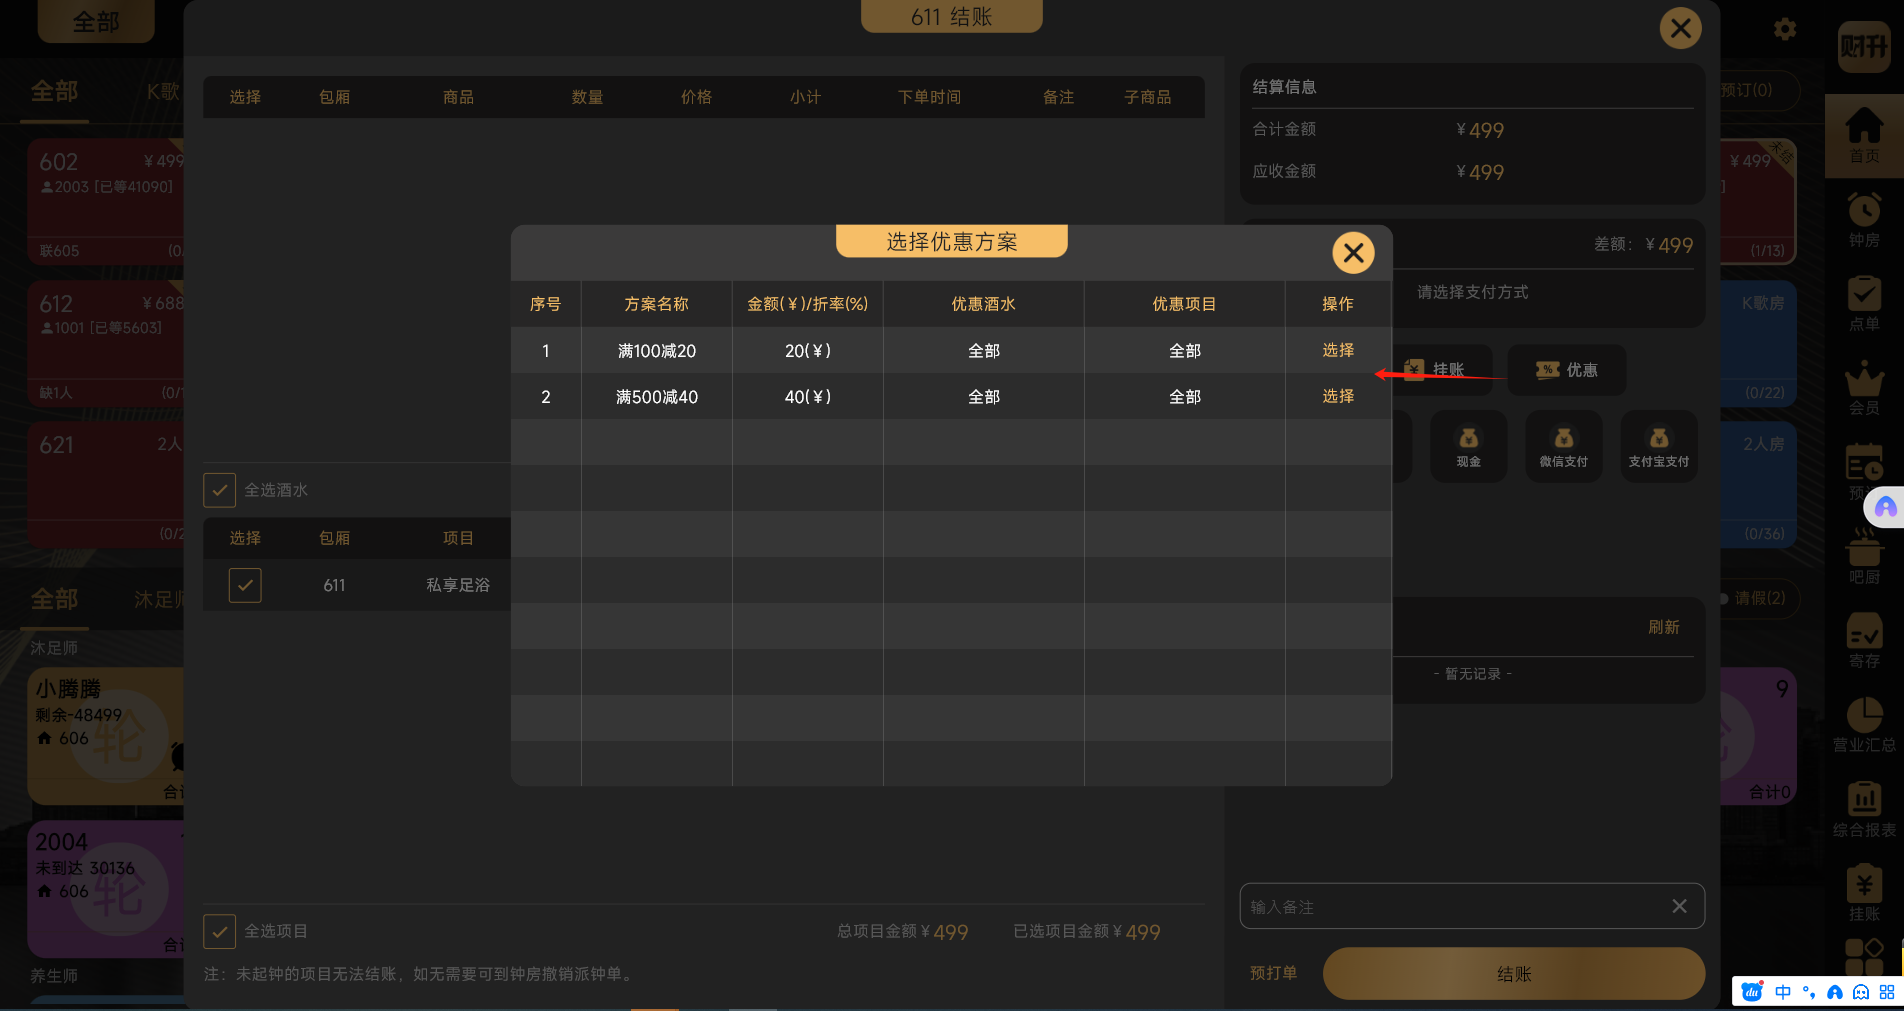Open room 602 card
The image size is (1904, 1011).
(106, 201)
